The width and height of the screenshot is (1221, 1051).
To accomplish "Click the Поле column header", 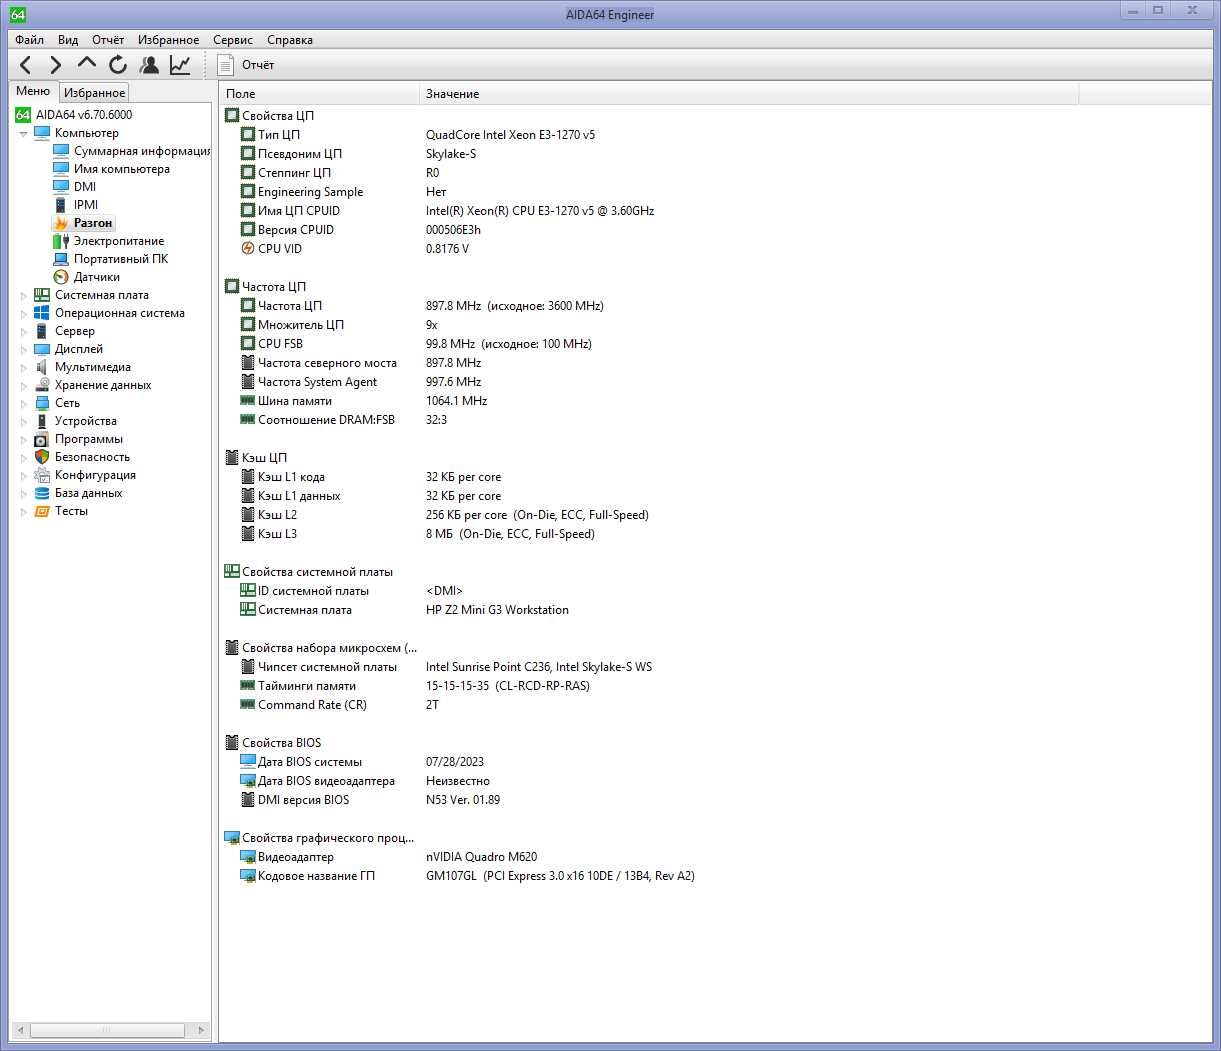I will (319, 94).
